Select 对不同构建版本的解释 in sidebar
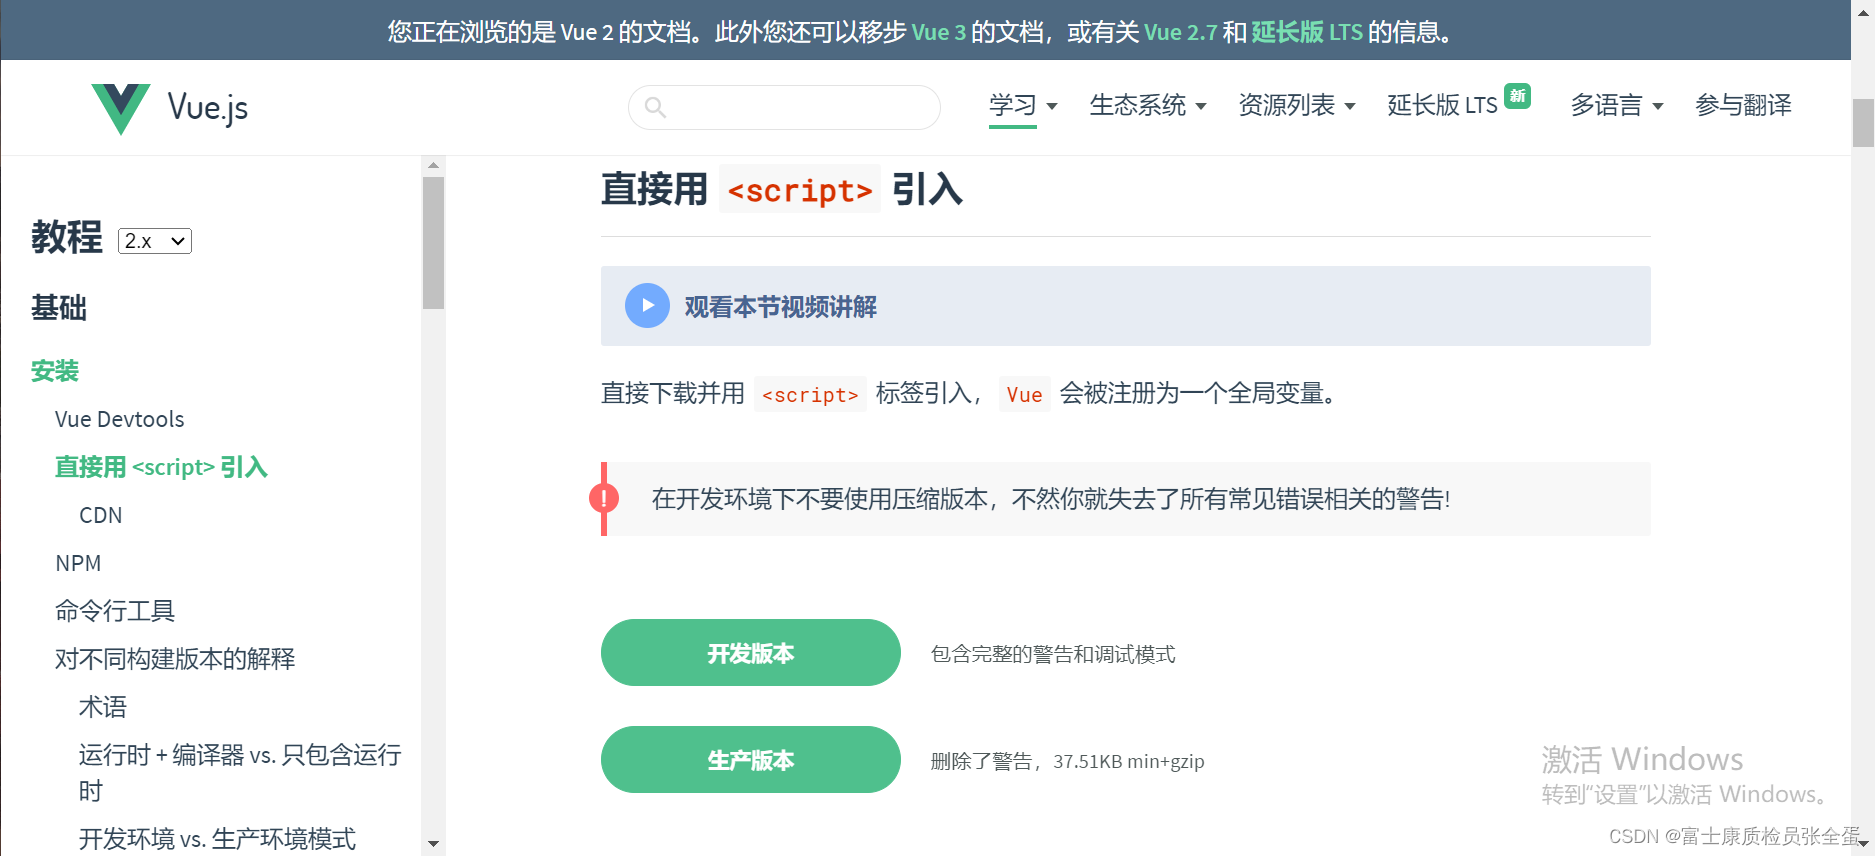This screenshot has height=856, width=1875. pyautogui.click(x=175, y=659)
